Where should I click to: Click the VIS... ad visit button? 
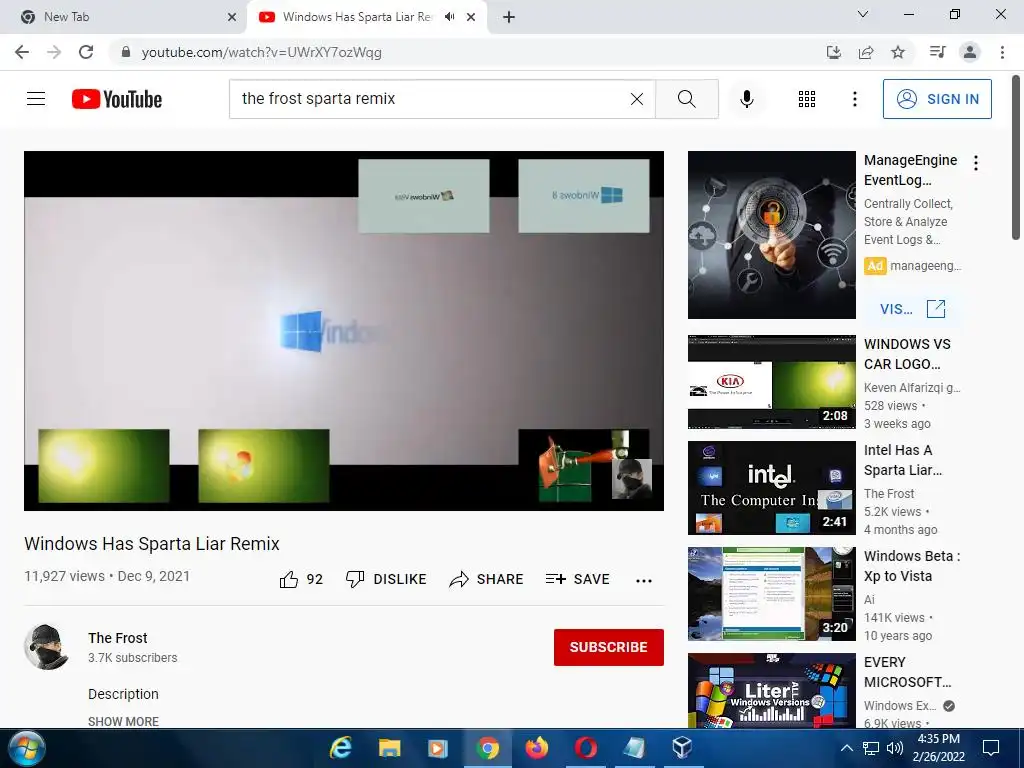click(x=912, y=309)
